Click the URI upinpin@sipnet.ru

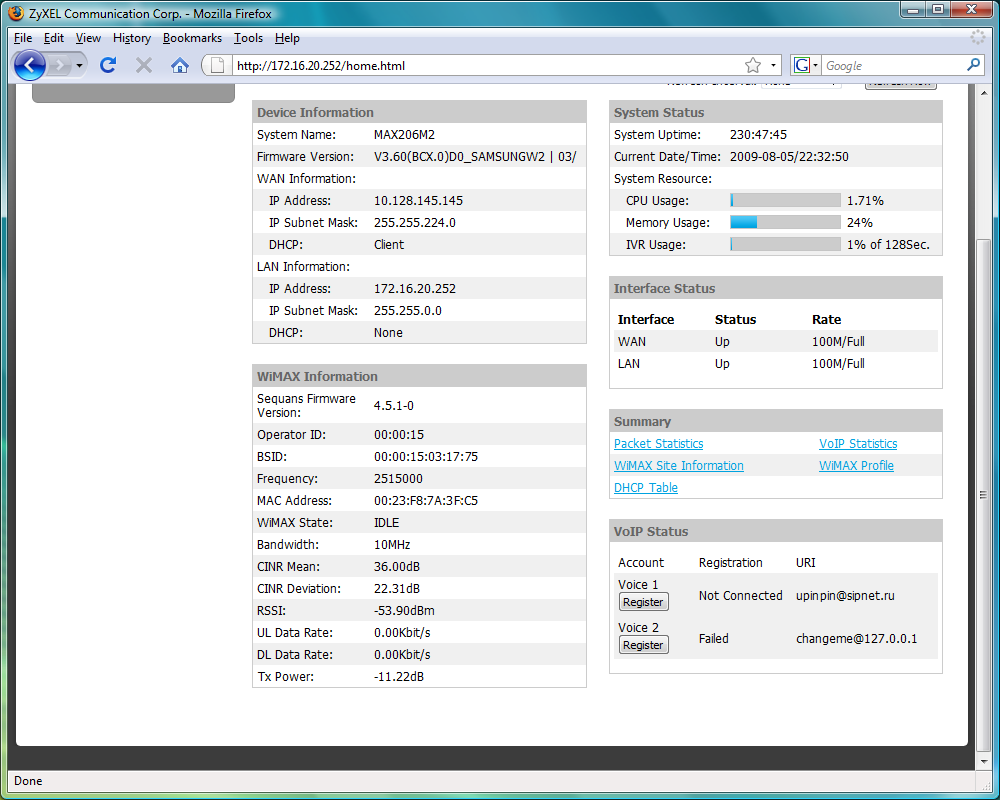point(845,595)
